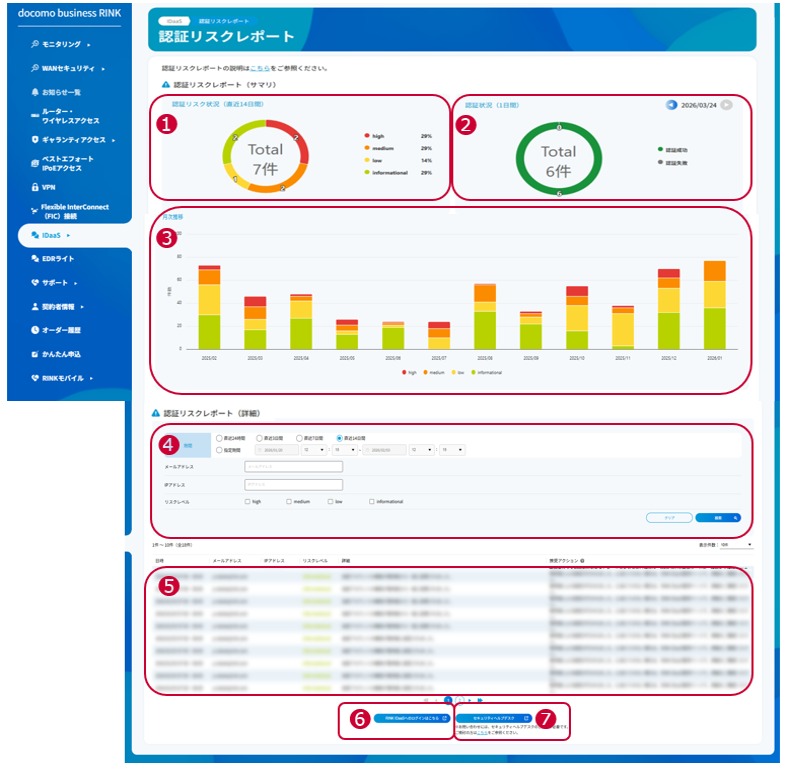
Task: Click the lock icon next to VPN
Action: pyautogui.click(x=35, y=187)
